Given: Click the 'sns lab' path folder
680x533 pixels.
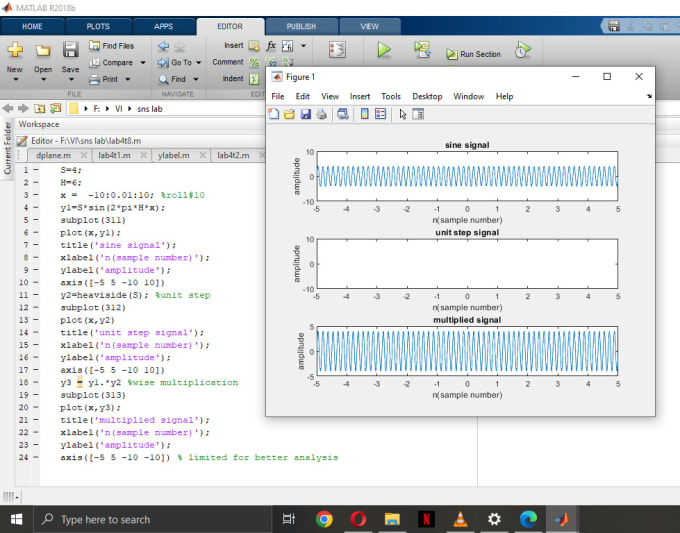Looking at the screenshot, I should [150, 109].
